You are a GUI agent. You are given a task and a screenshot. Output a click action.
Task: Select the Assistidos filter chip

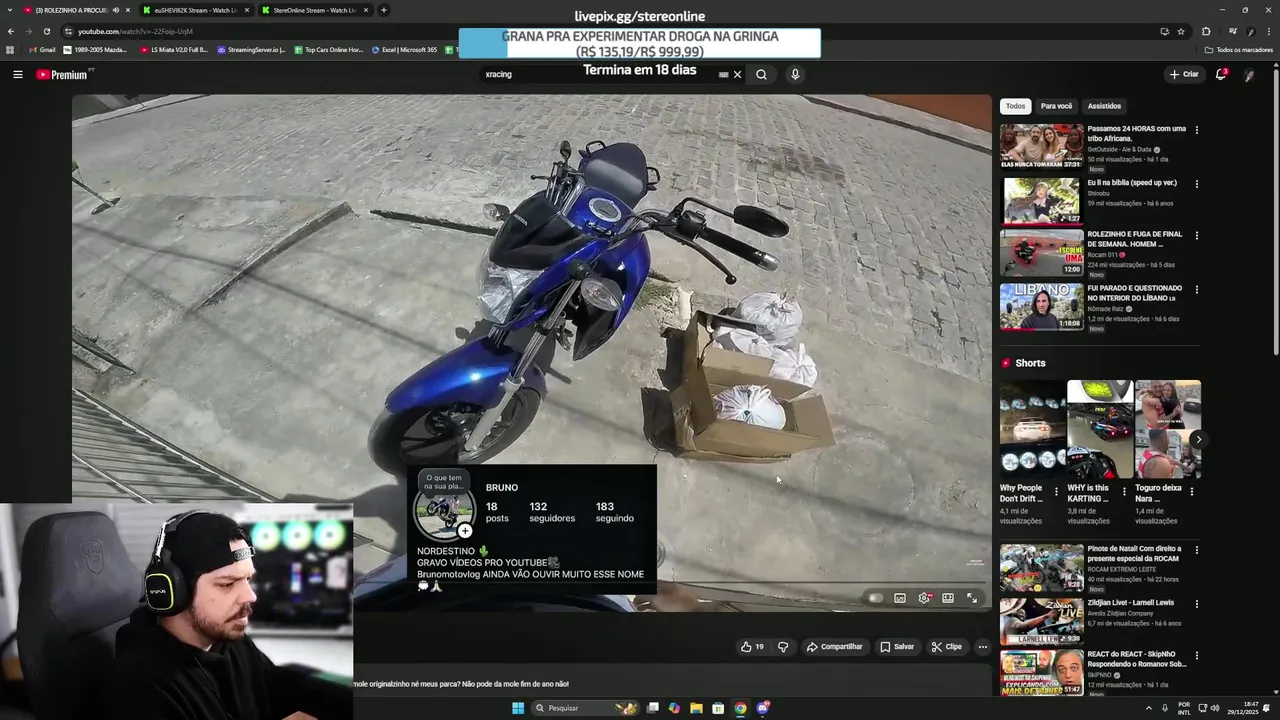point(1104,106)
